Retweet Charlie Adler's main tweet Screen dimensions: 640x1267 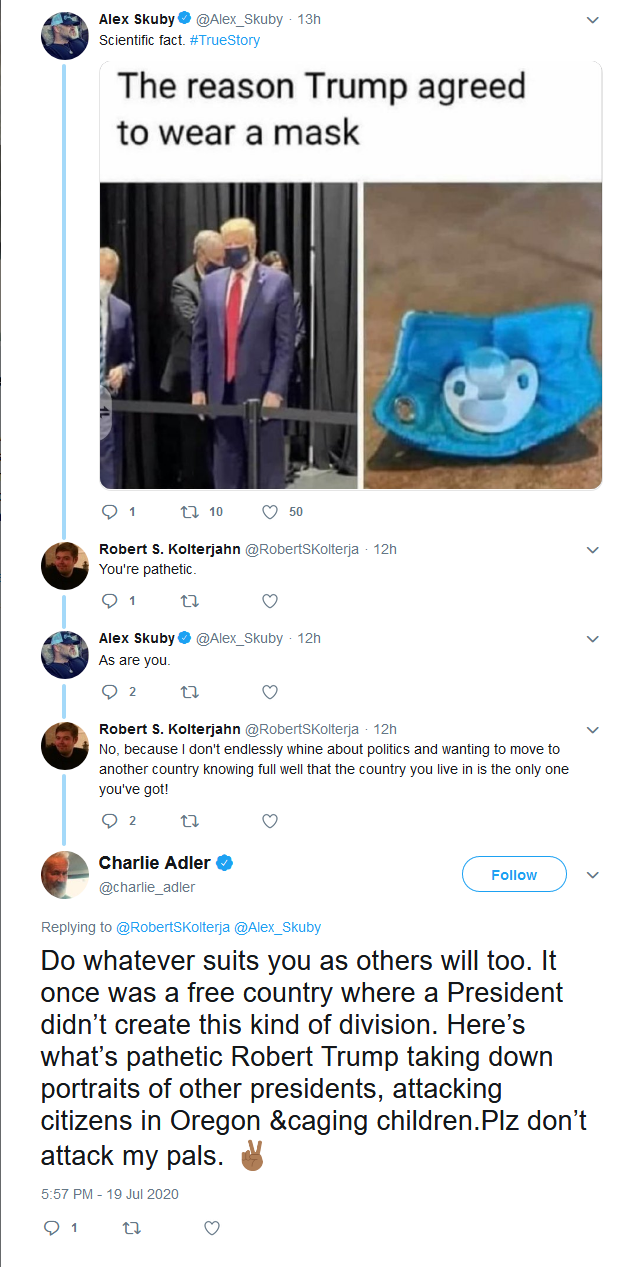[131, 1227]
